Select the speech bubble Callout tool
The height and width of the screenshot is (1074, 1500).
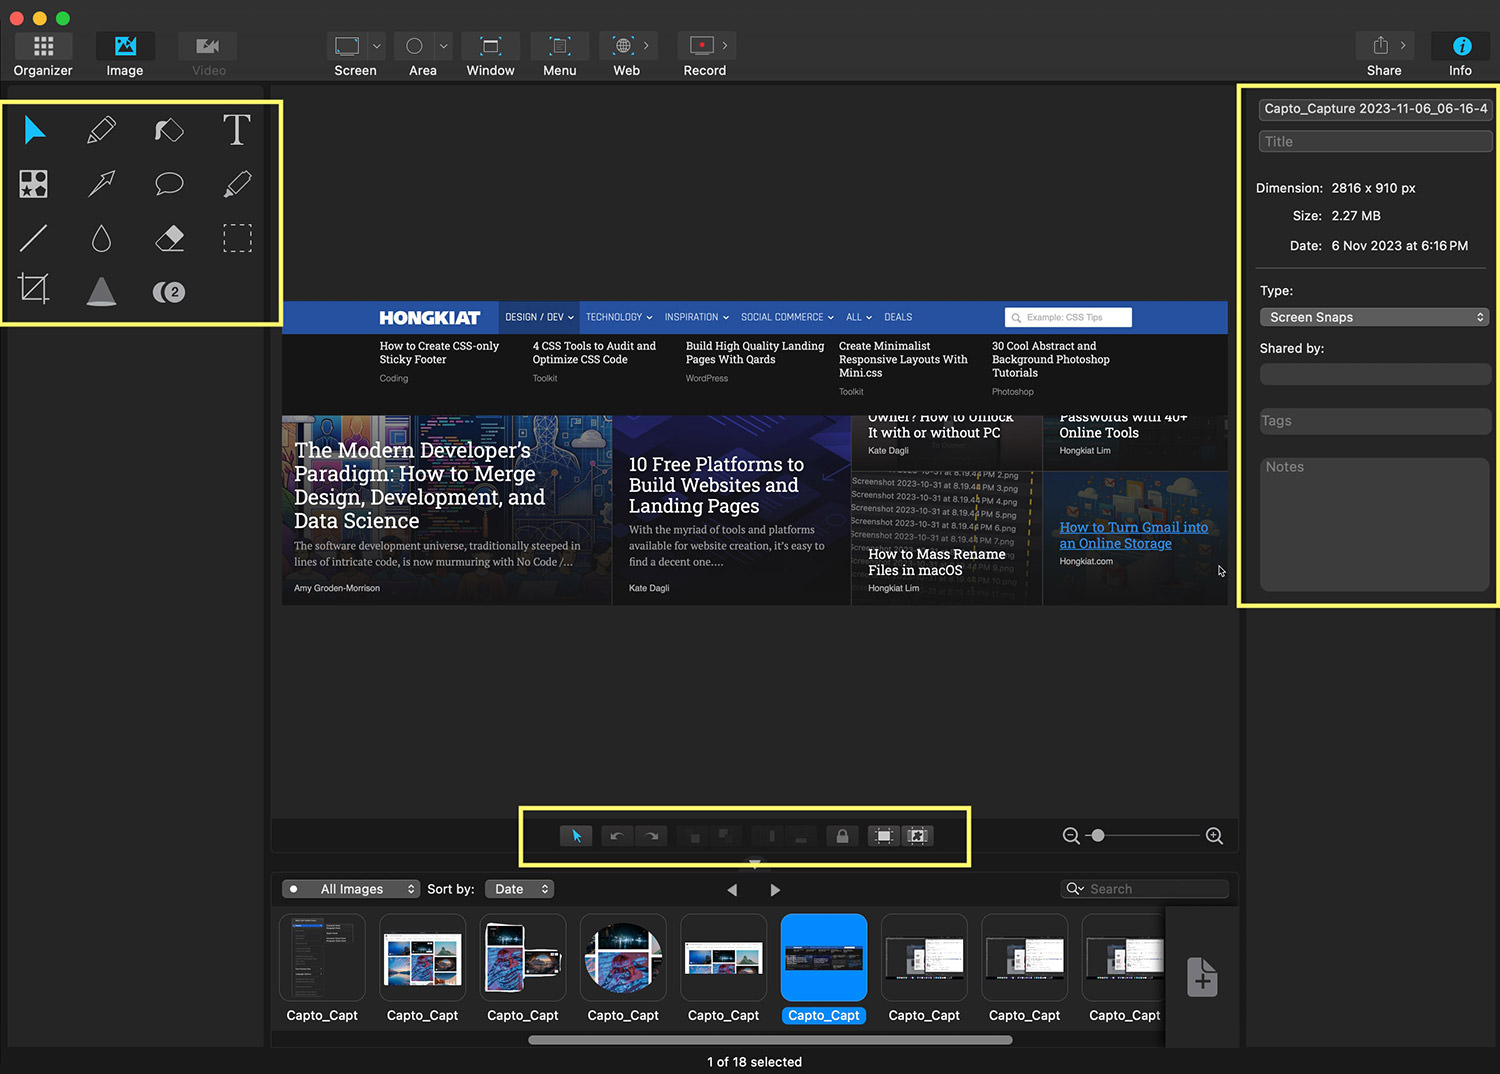[169, 184]
